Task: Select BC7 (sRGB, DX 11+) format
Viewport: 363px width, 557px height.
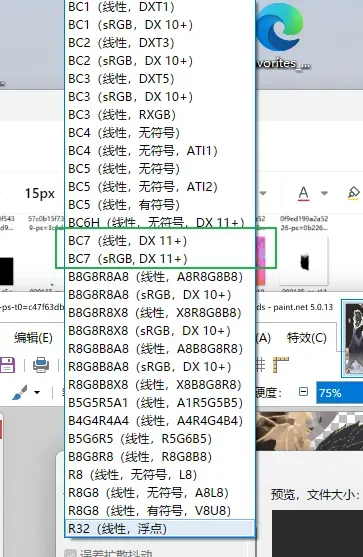Action: 160,259
